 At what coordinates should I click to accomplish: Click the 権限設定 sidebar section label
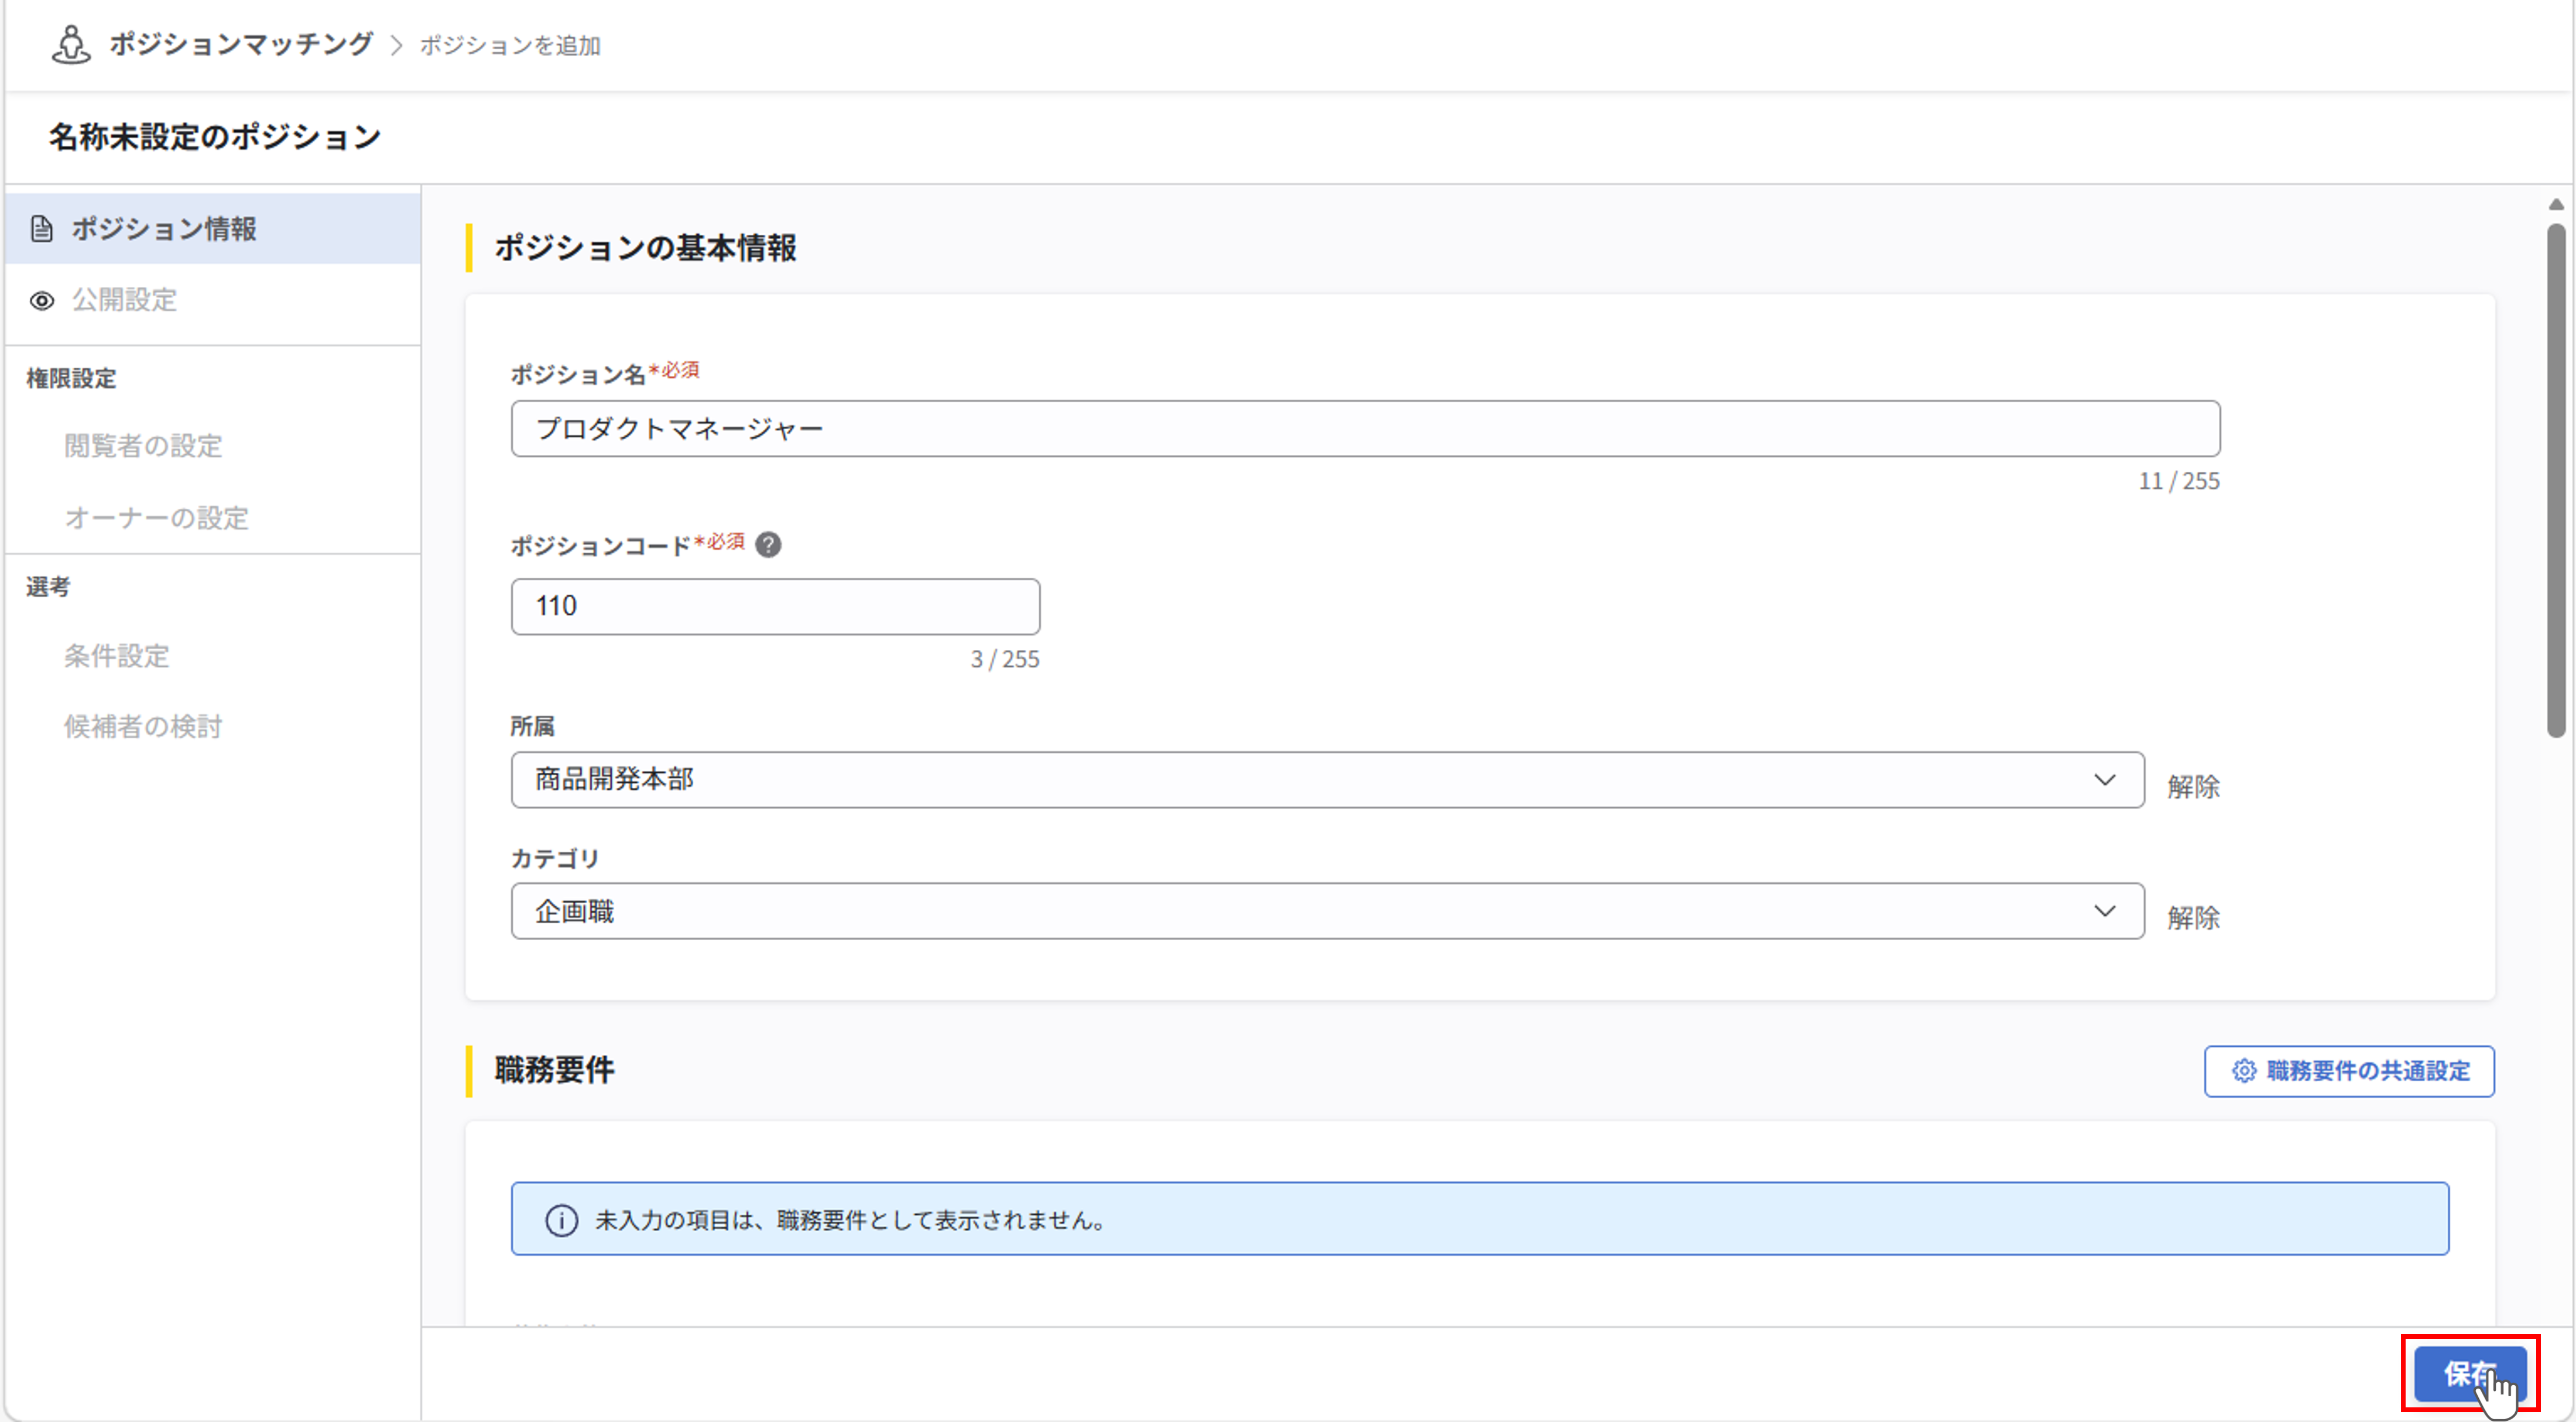click(71, 379)
